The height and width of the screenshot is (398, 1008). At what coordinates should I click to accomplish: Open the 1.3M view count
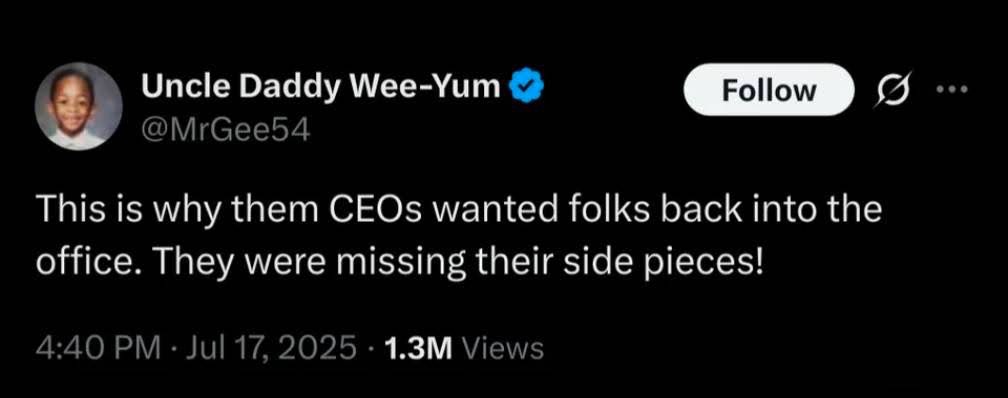418,349
